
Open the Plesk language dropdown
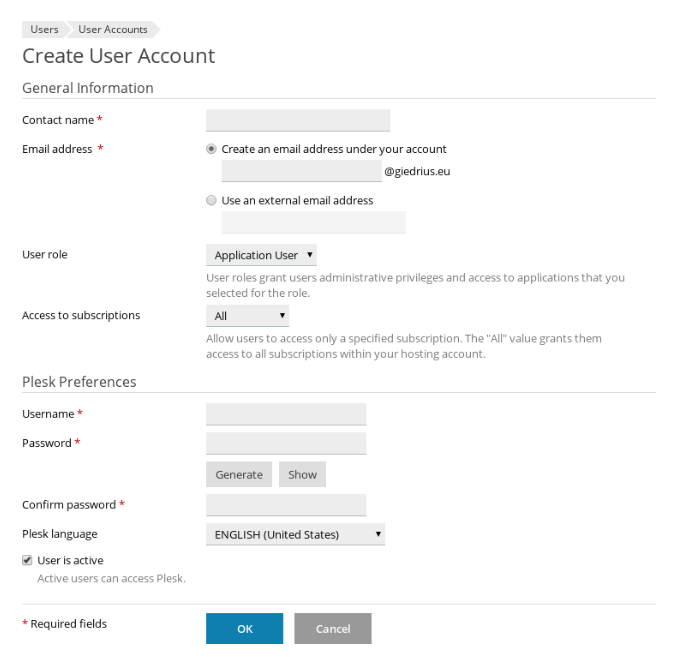[x=295, y=534]
